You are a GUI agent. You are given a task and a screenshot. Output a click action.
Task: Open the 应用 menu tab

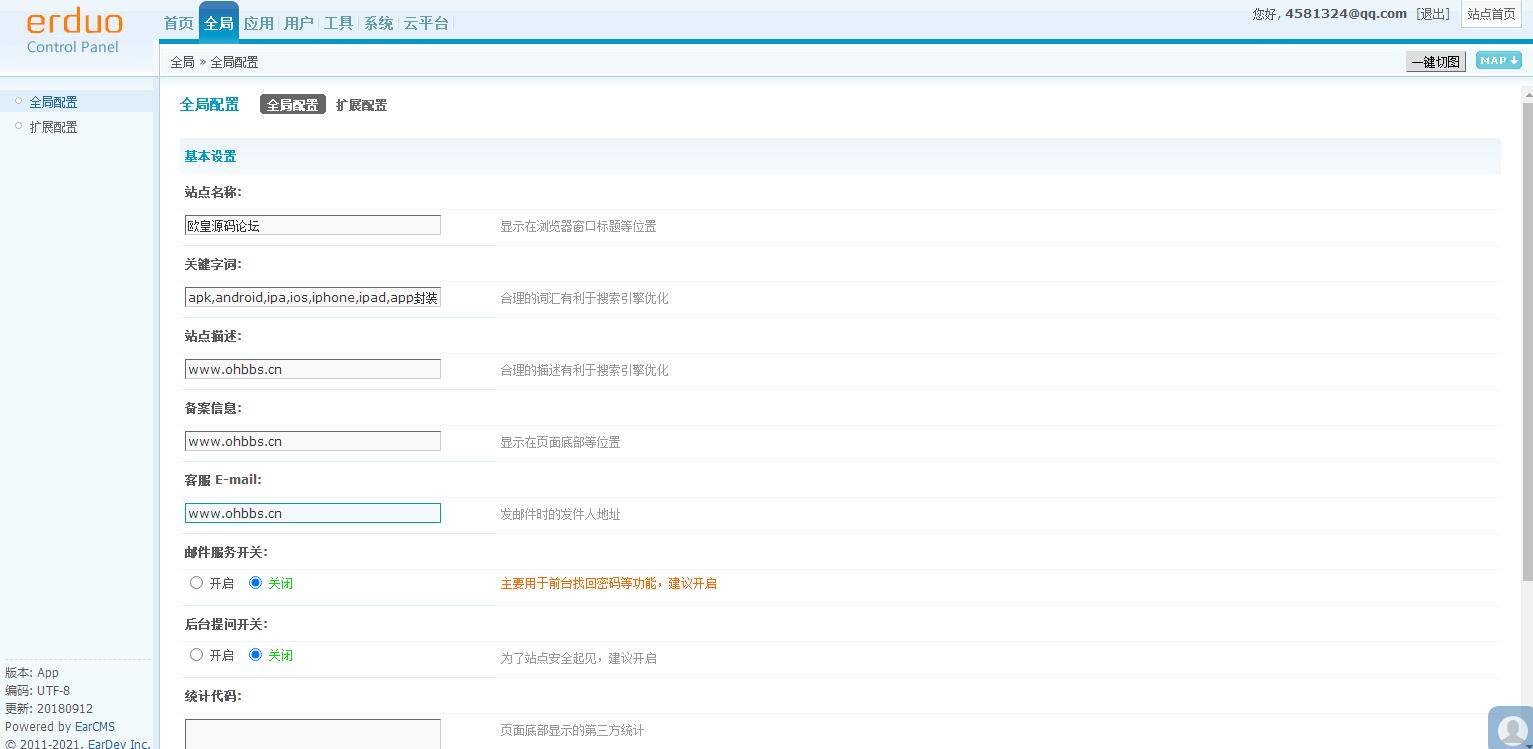[258, 23]
